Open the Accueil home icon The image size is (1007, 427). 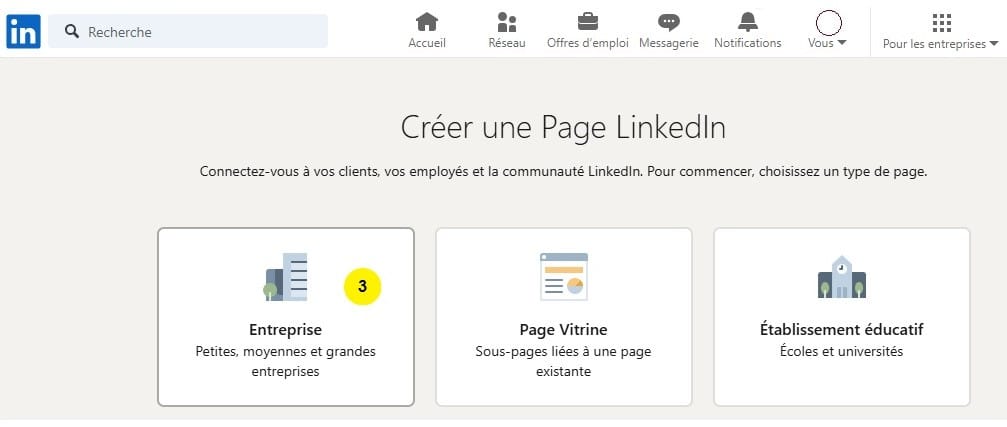(427, 22)
